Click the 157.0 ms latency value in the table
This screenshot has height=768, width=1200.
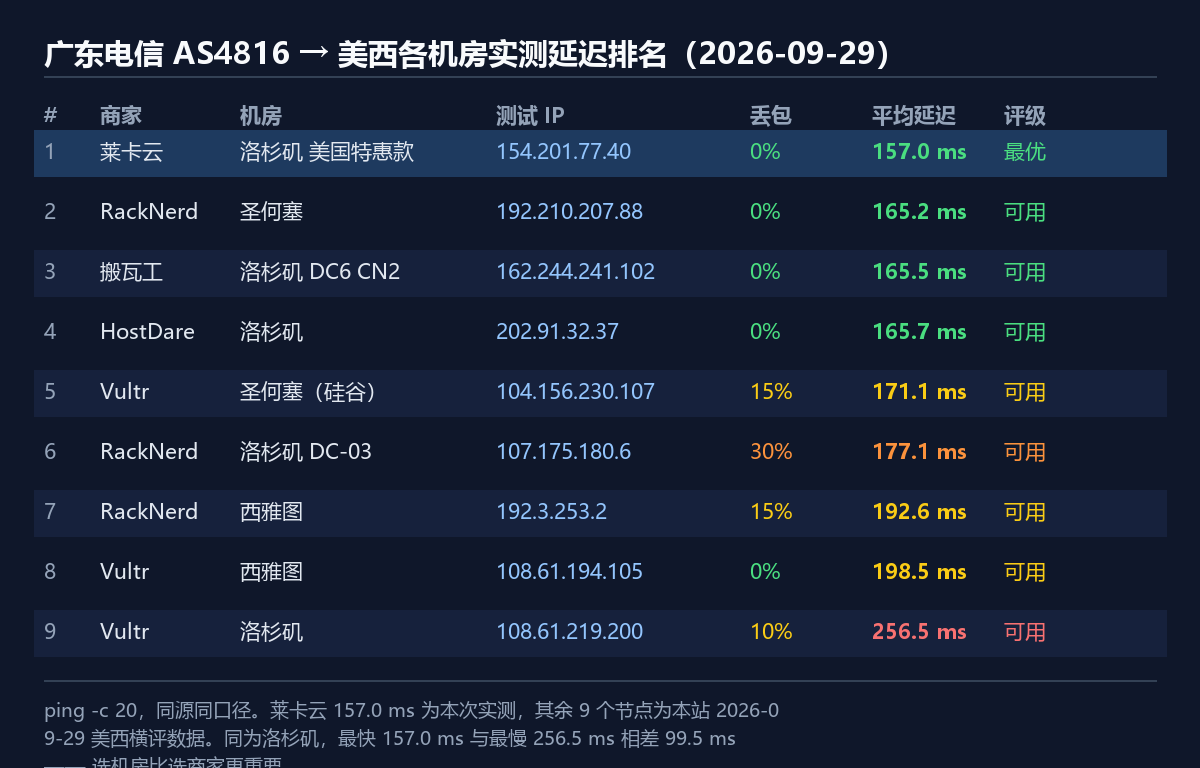coord(919,152)
